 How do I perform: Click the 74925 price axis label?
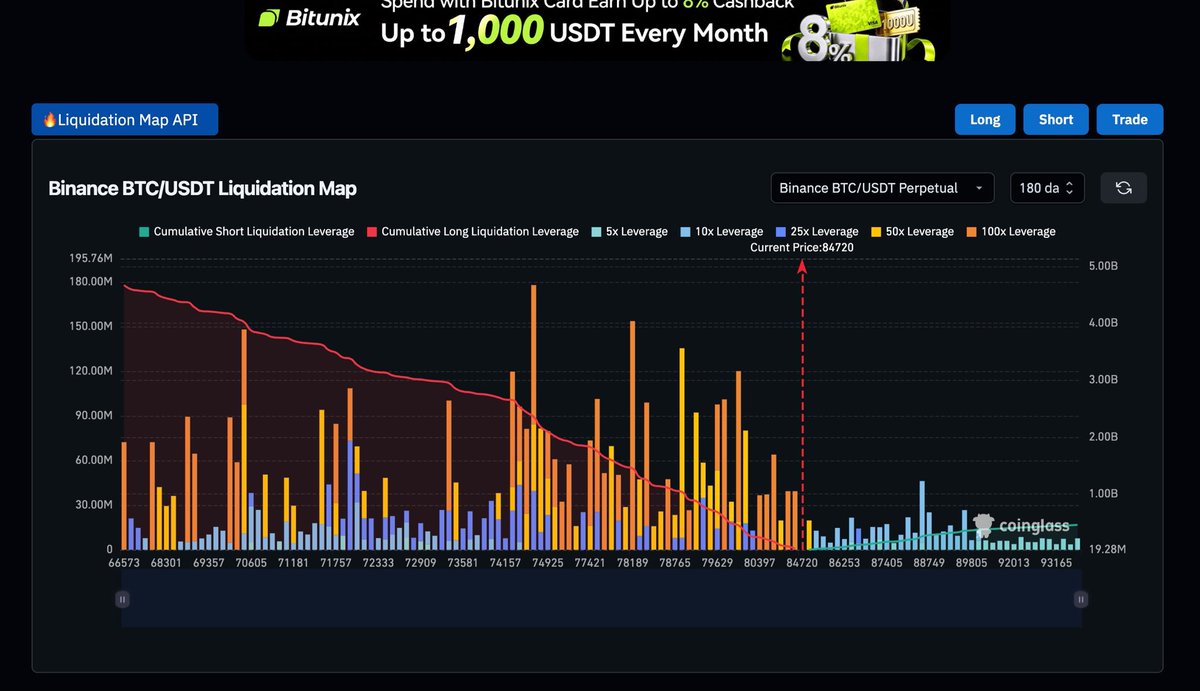coord(548,564)
